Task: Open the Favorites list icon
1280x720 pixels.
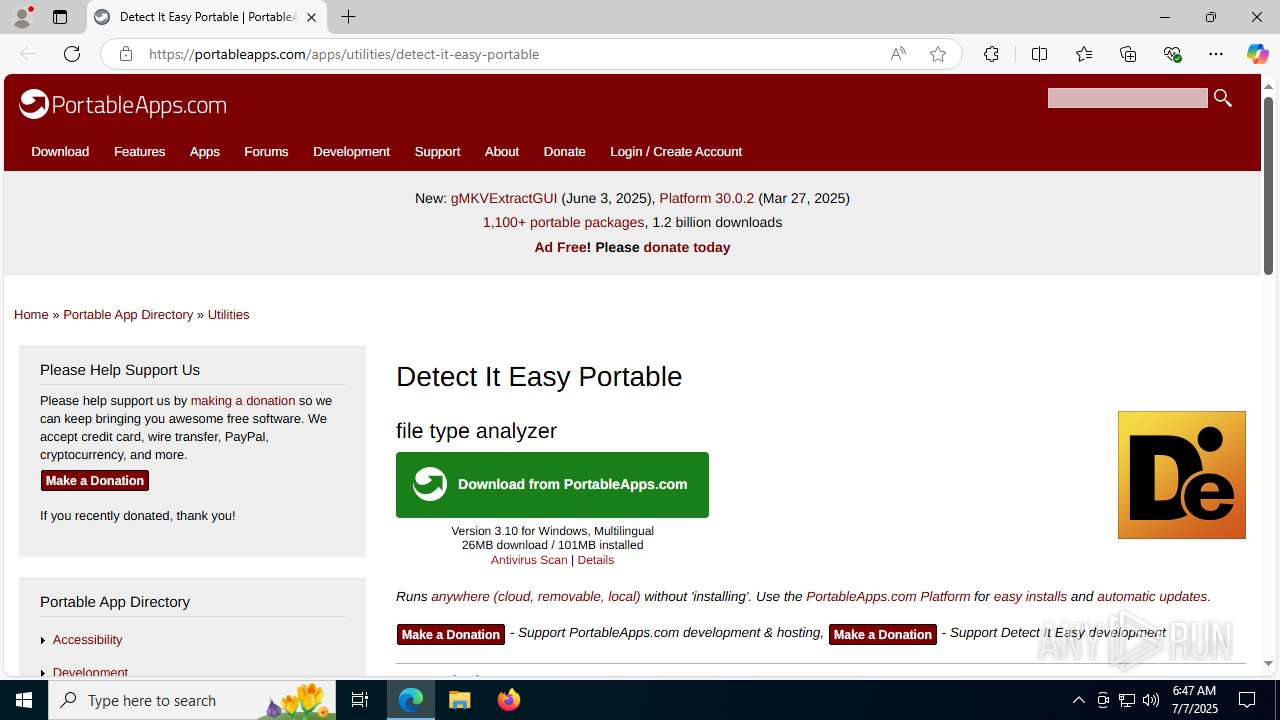Action: (1084, 54)
